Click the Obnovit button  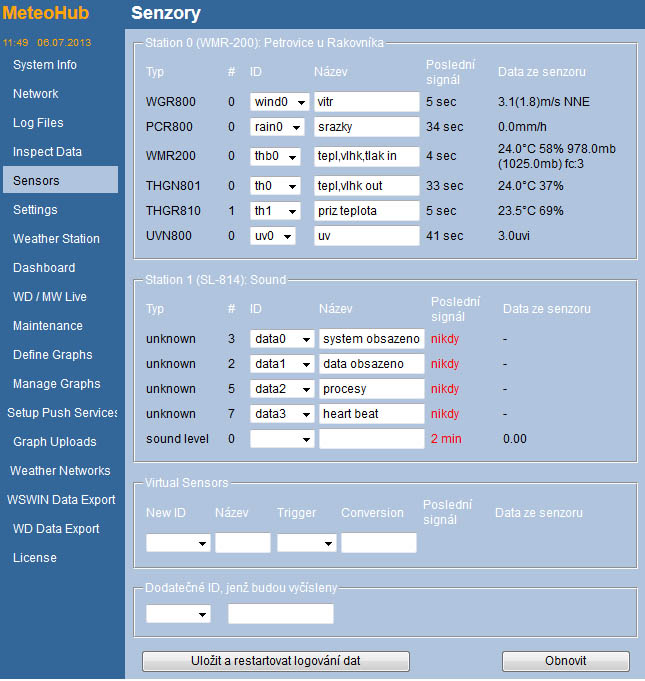pyautogui.click(x=566, y=661)
